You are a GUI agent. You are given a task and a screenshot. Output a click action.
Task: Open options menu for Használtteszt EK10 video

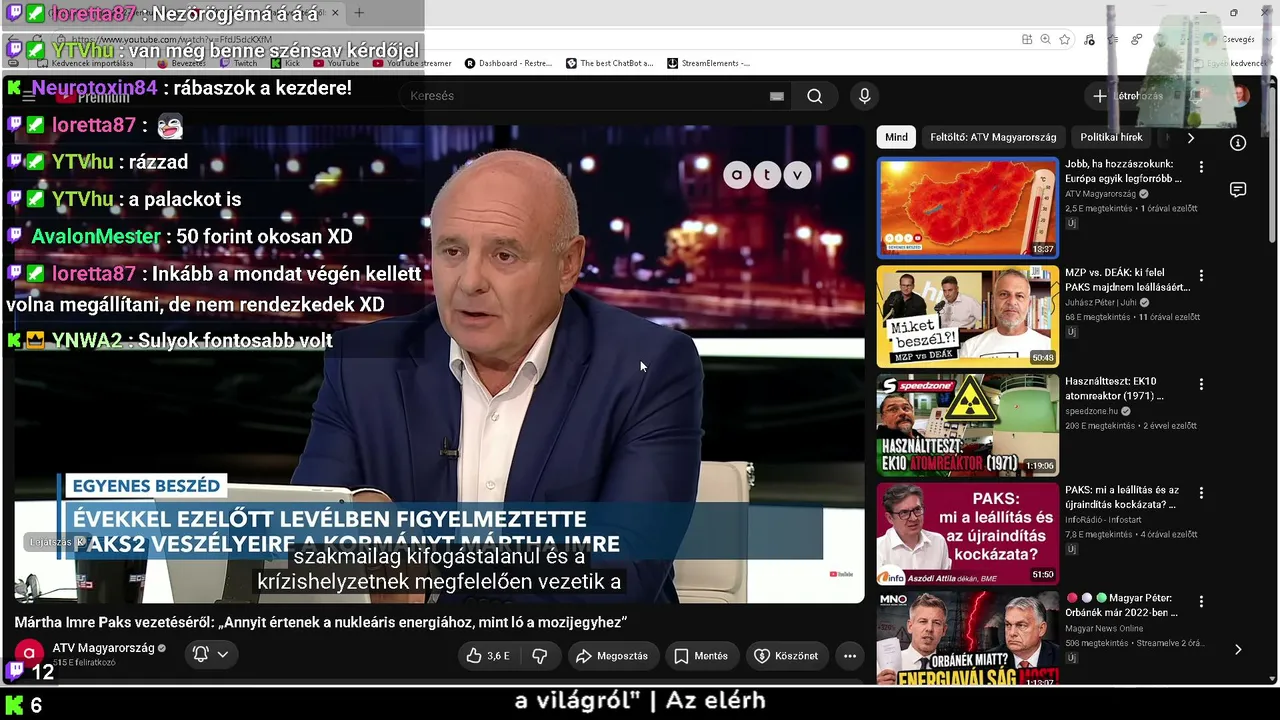1201,385
